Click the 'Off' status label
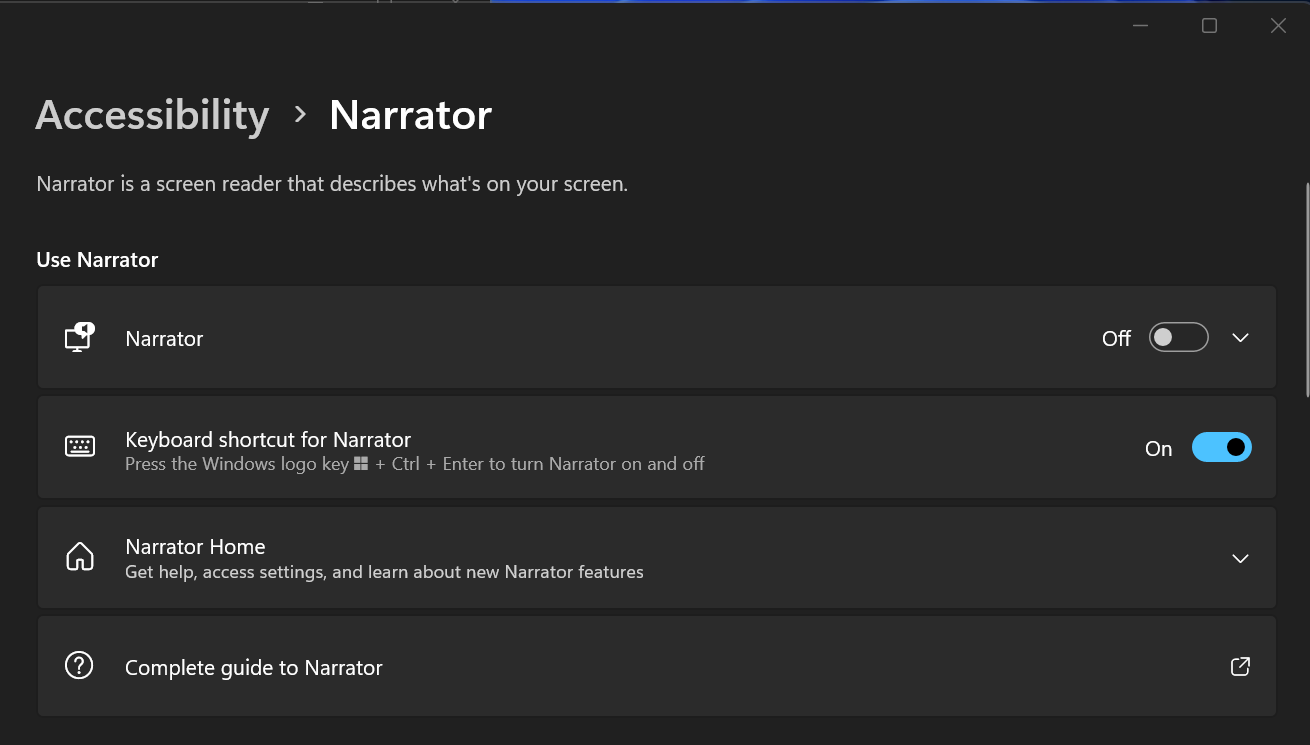 tap(1116, 339)
